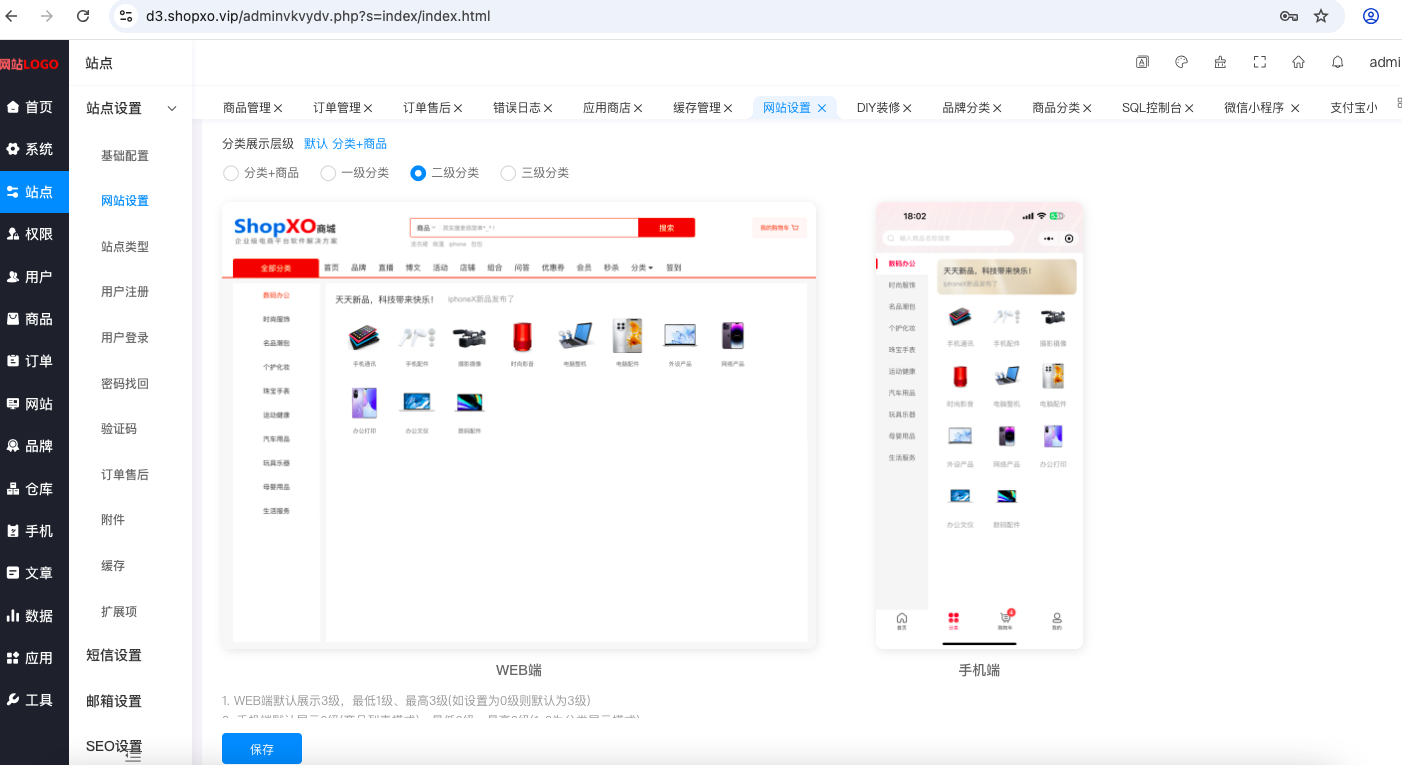The width and height of the screenshot is (1402, 765).
Task: Open 验证码 in the submenu
Action: coord(119,429)
